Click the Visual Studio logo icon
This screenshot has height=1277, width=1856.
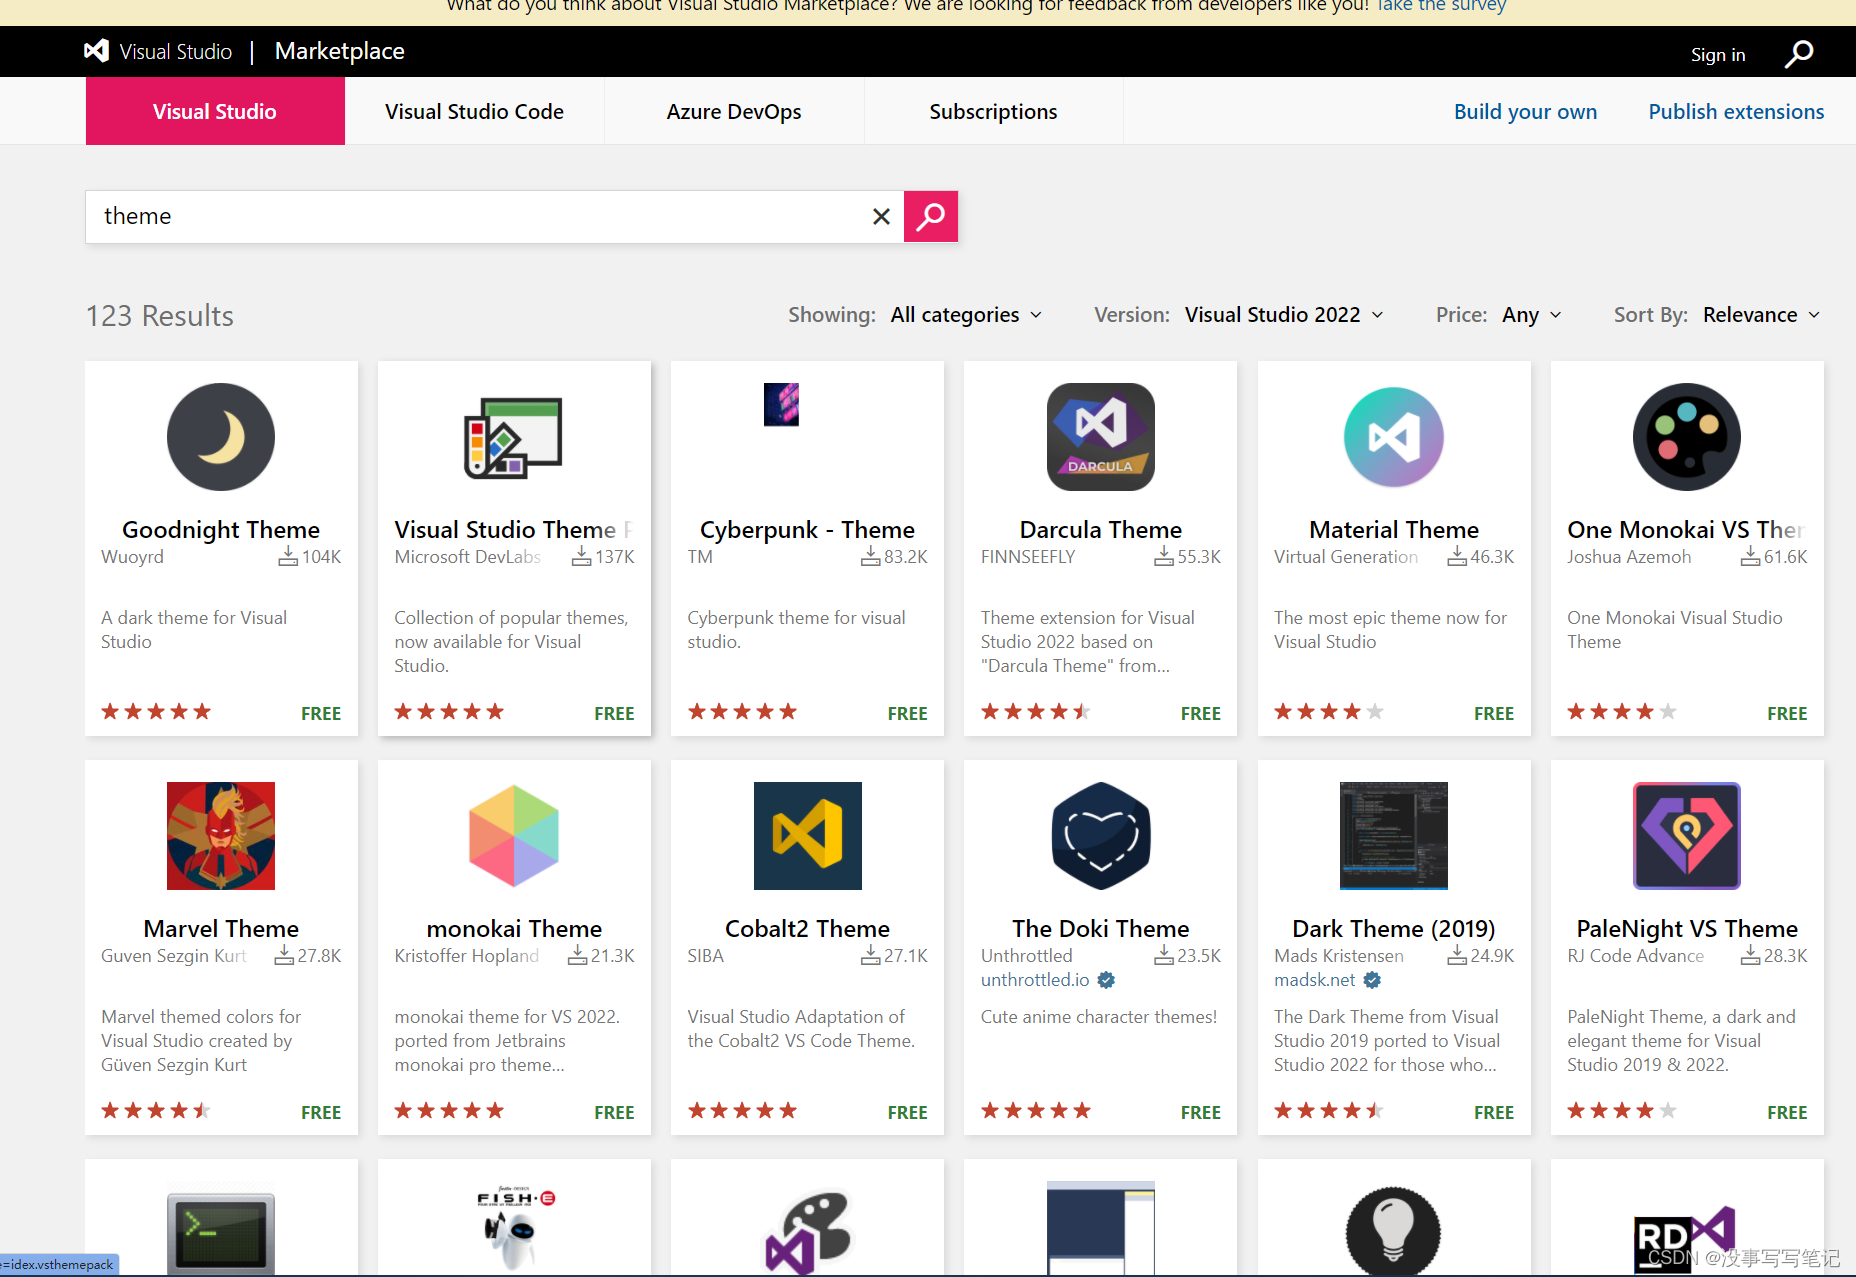click(97, 51)
